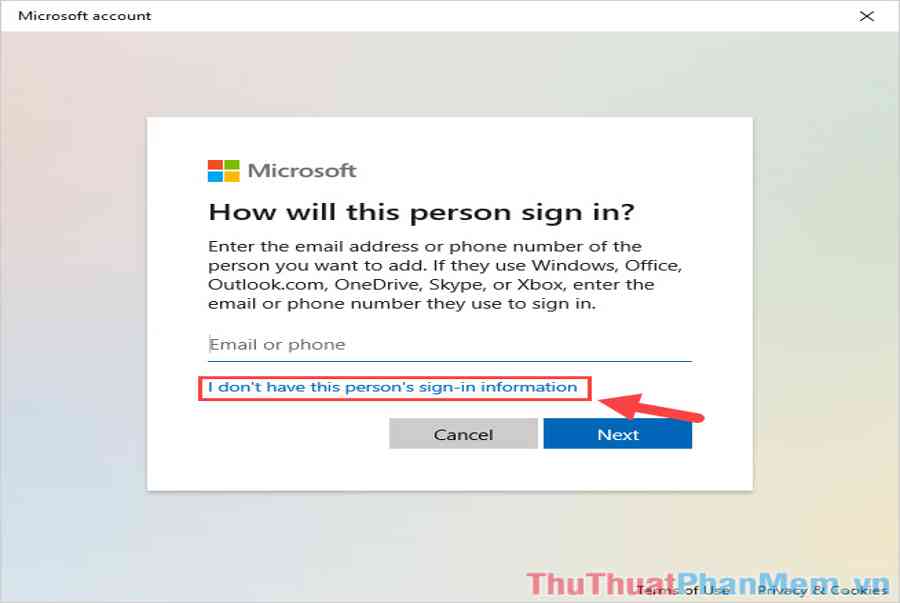Close the Microsoft account window

[x=867, y=16]
